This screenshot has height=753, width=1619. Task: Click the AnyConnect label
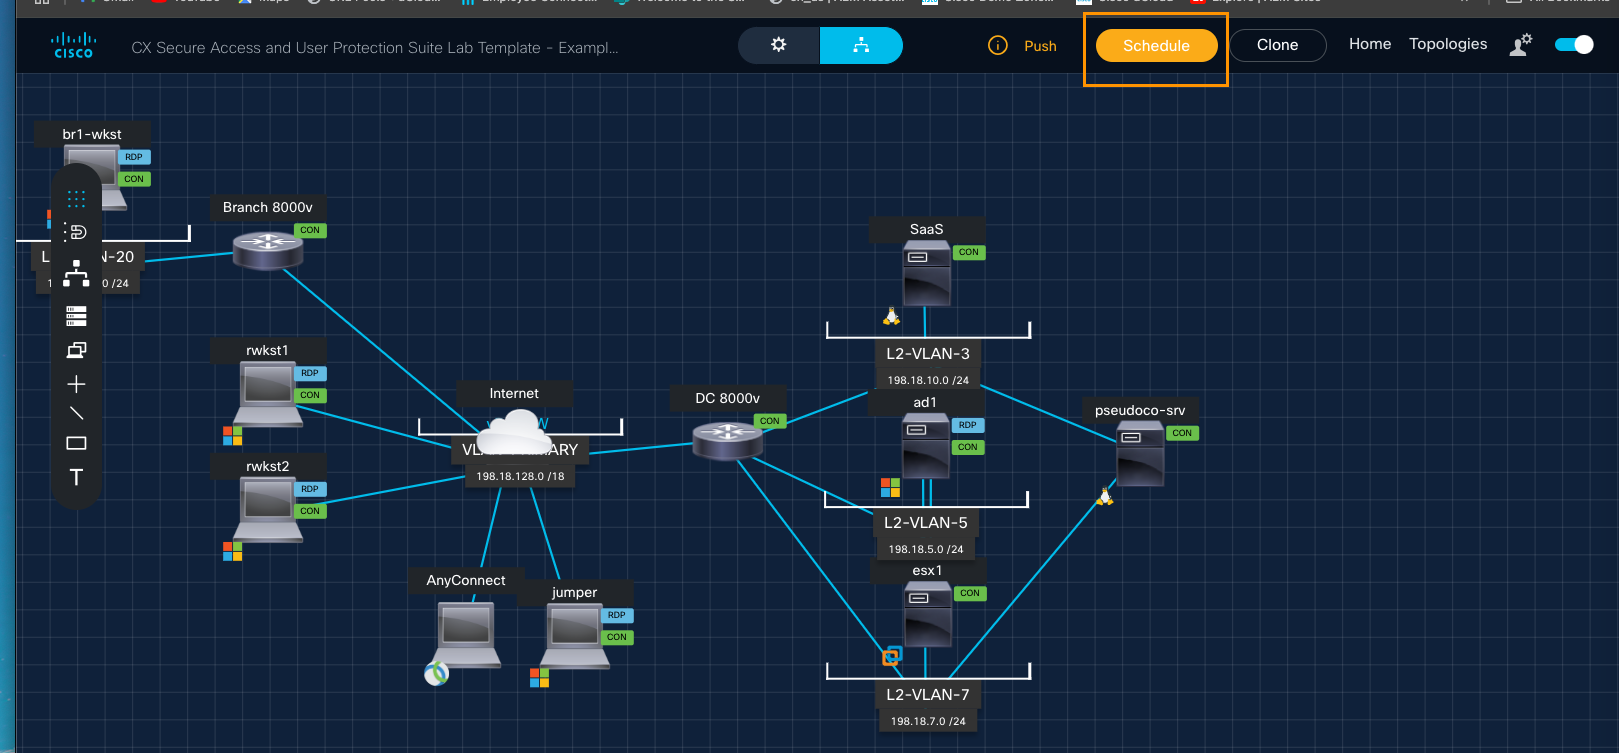point(466,580)
